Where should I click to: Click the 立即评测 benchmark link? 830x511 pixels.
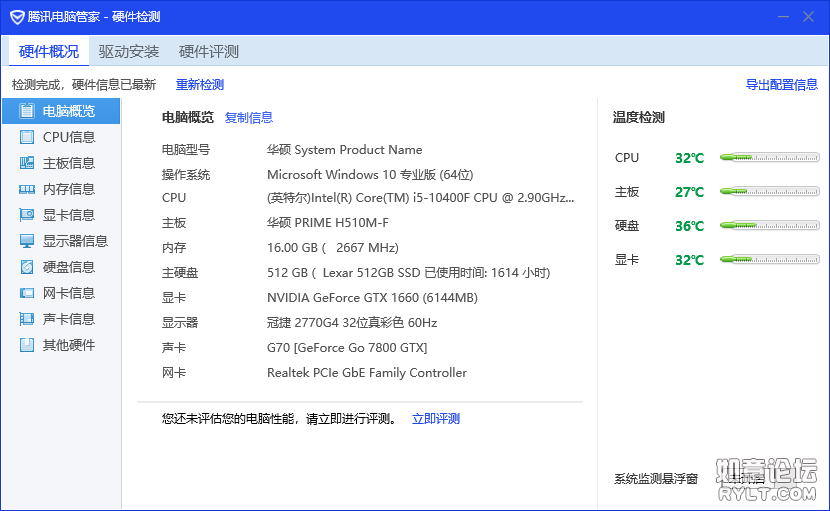[x=436, y=419]
